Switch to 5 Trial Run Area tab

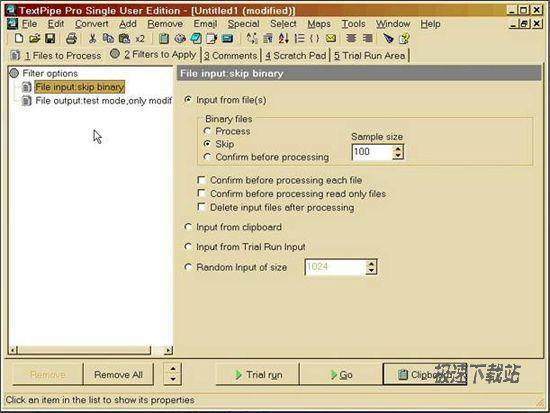(x=369, y=55)
